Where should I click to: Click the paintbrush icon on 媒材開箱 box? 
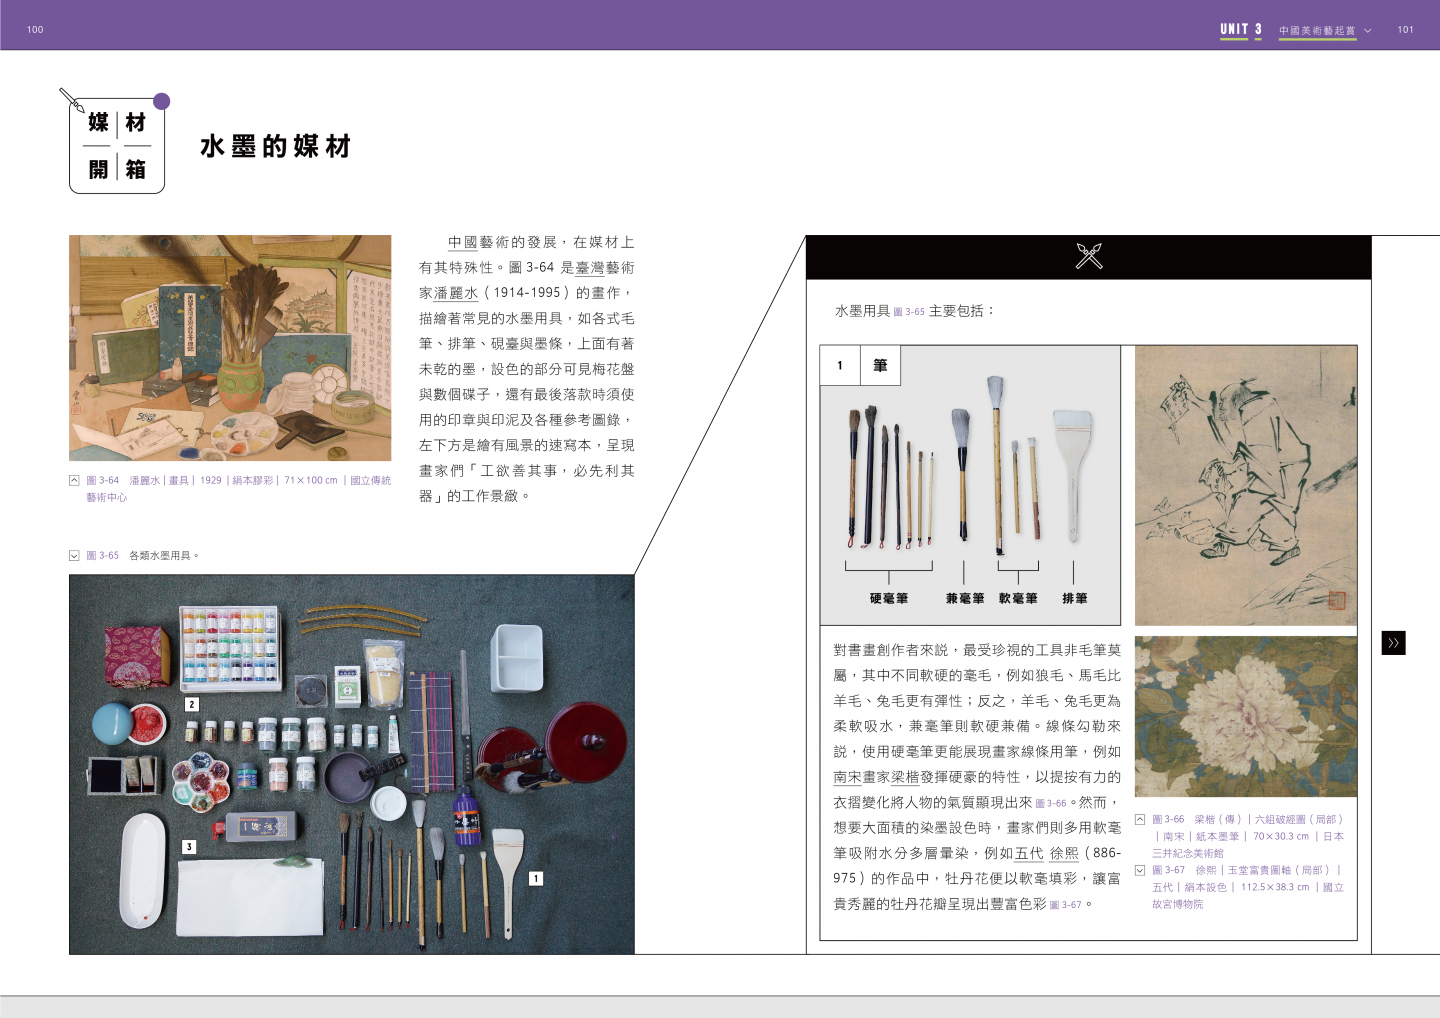(72, 100)
